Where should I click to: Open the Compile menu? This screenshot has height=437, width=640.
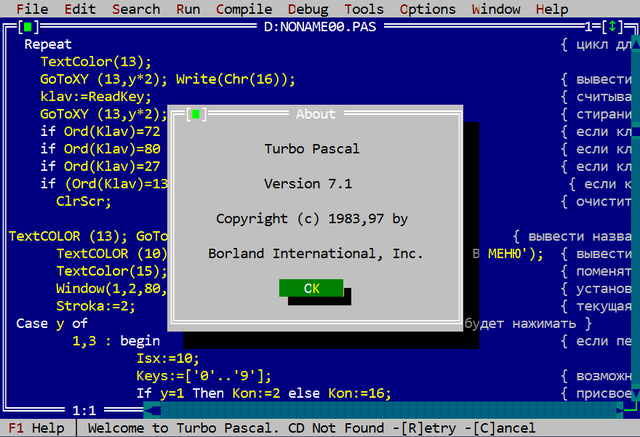(x=244, y=9)
